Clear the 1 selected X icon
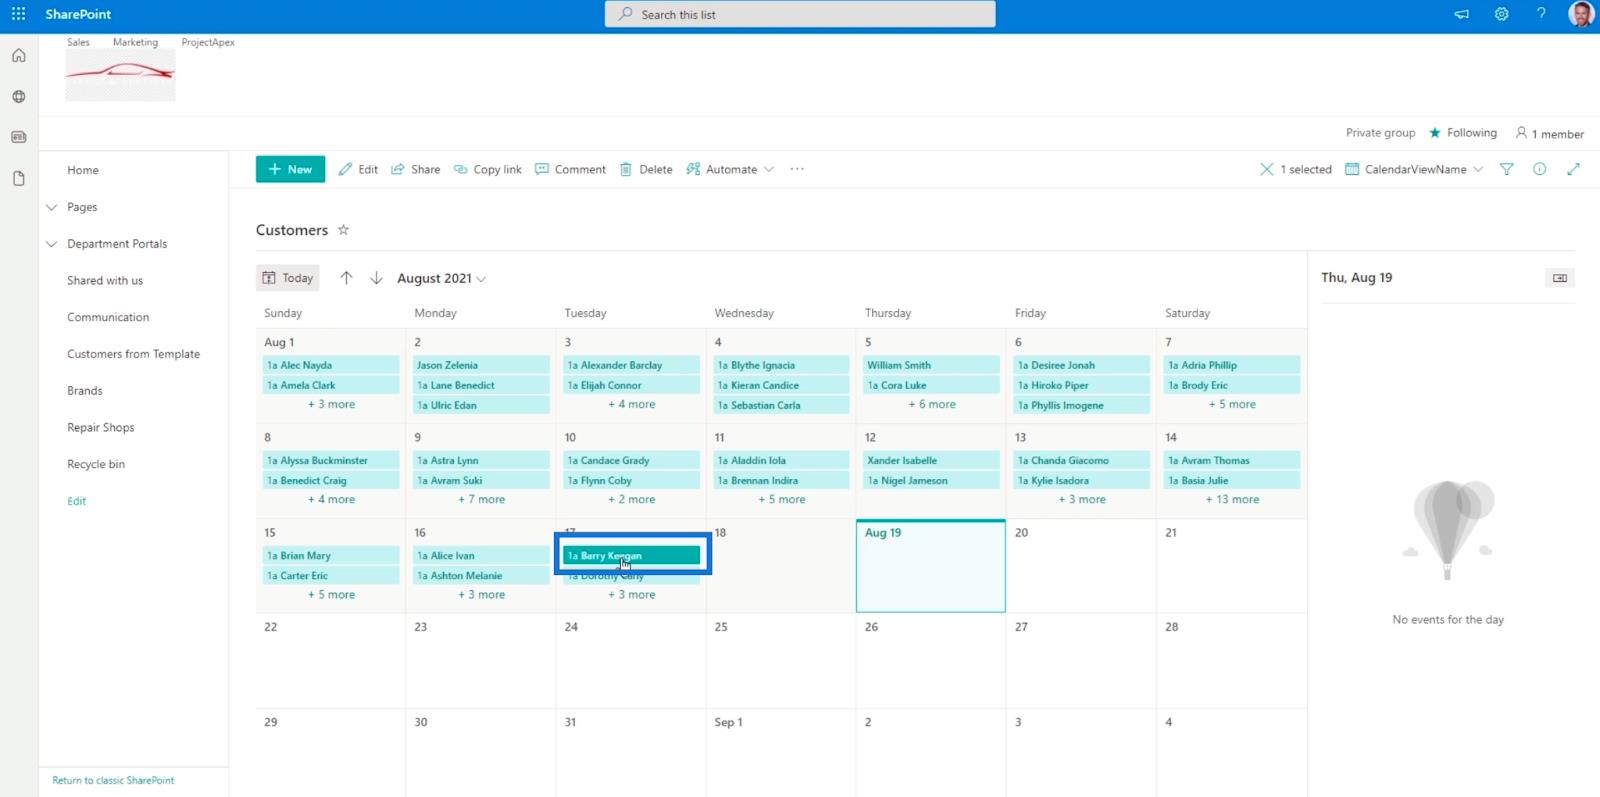This screenshot has height=797, width=1600. 1266,169
